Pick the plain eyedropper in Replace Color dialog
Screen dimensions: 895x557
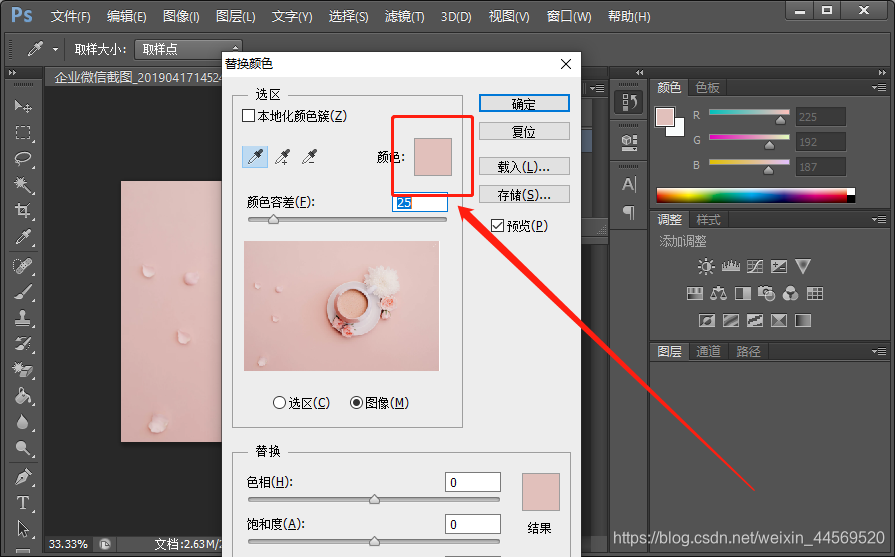point(255,156)
